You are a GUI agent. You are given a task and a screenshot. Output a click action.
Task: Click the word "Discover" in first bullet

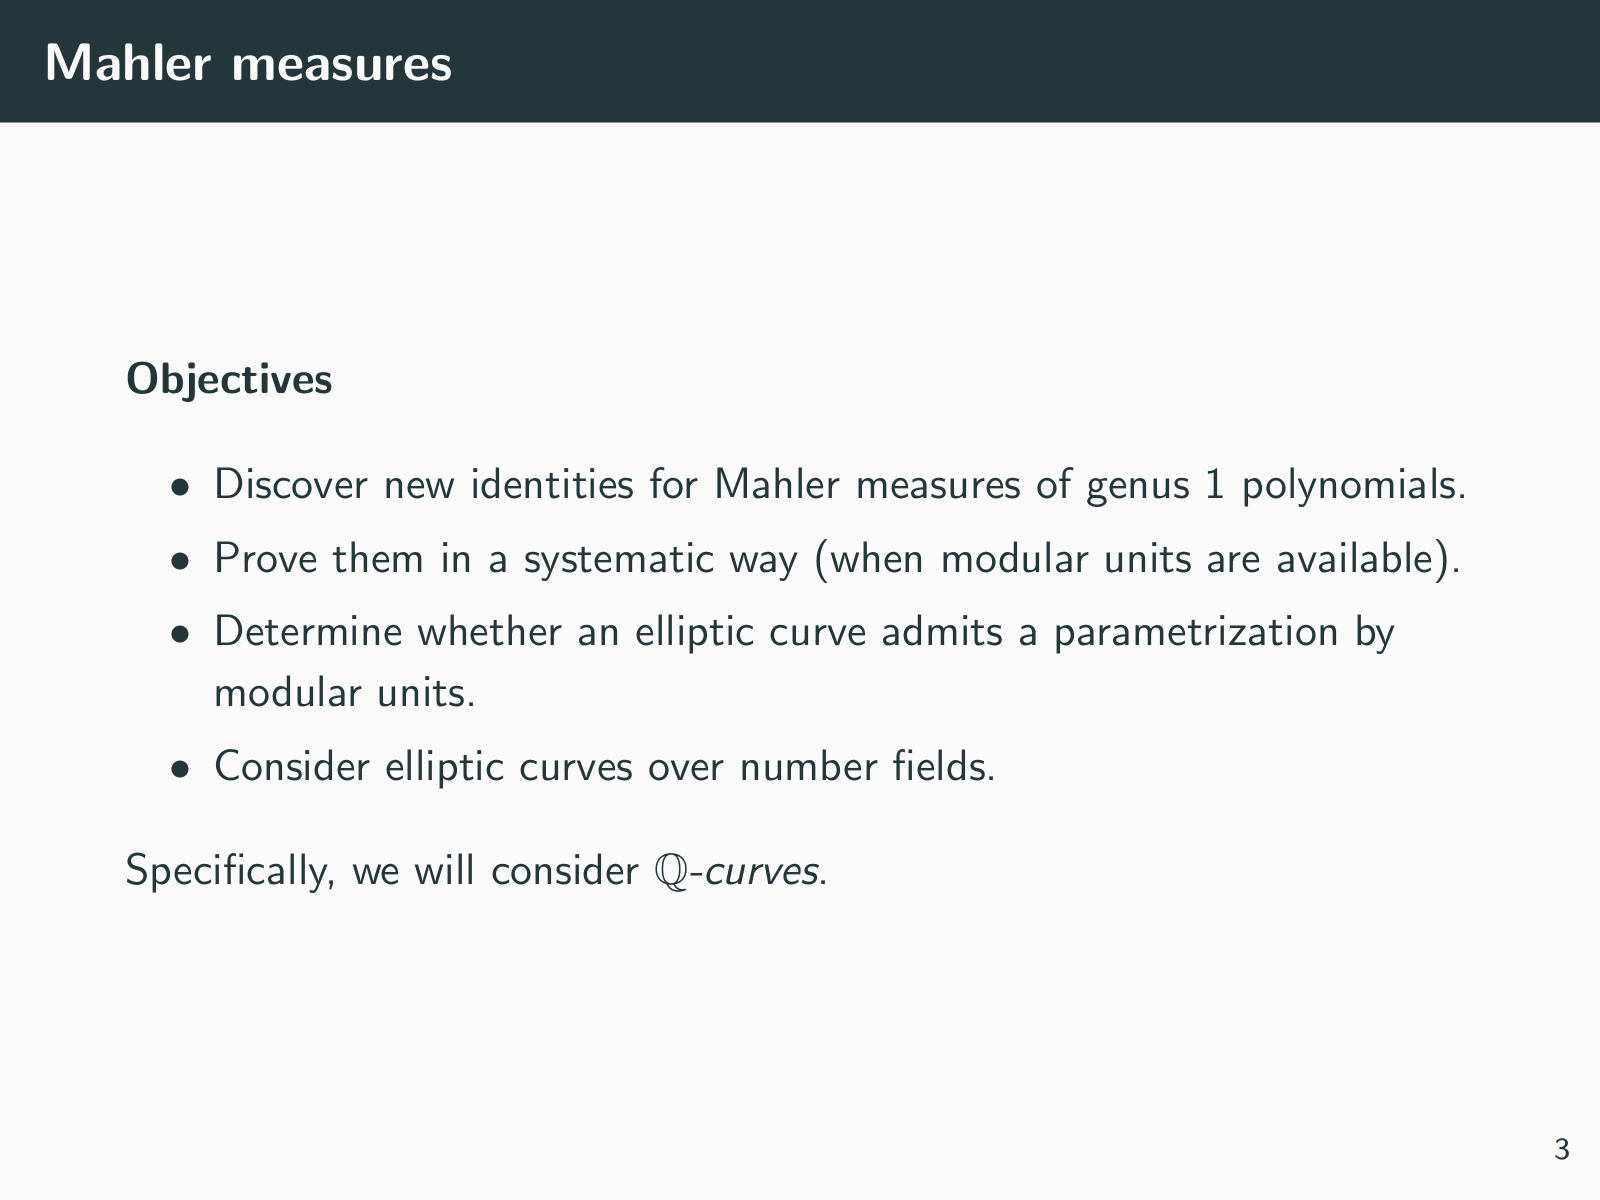tap(291, 485)
